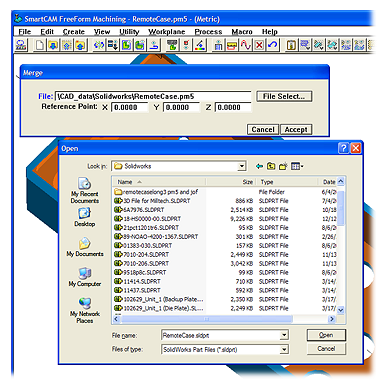Click the File Select... button
Screen dimensions: 392x386
(284, 96)
